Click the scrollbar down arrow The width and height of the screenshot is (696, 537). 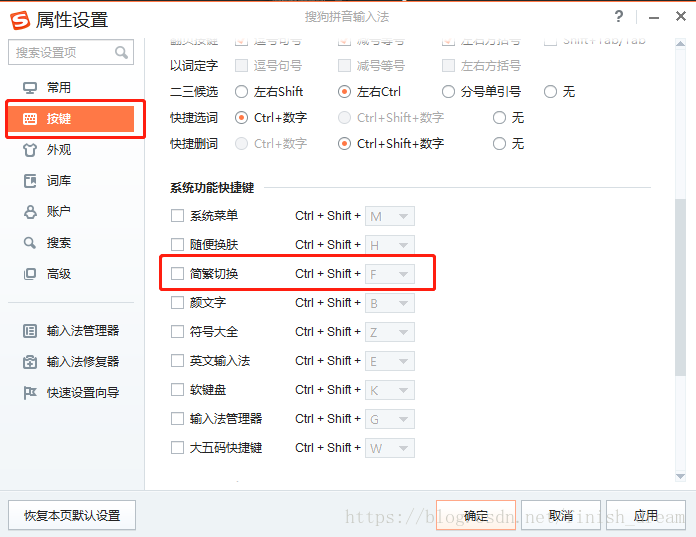click(680, 476)
